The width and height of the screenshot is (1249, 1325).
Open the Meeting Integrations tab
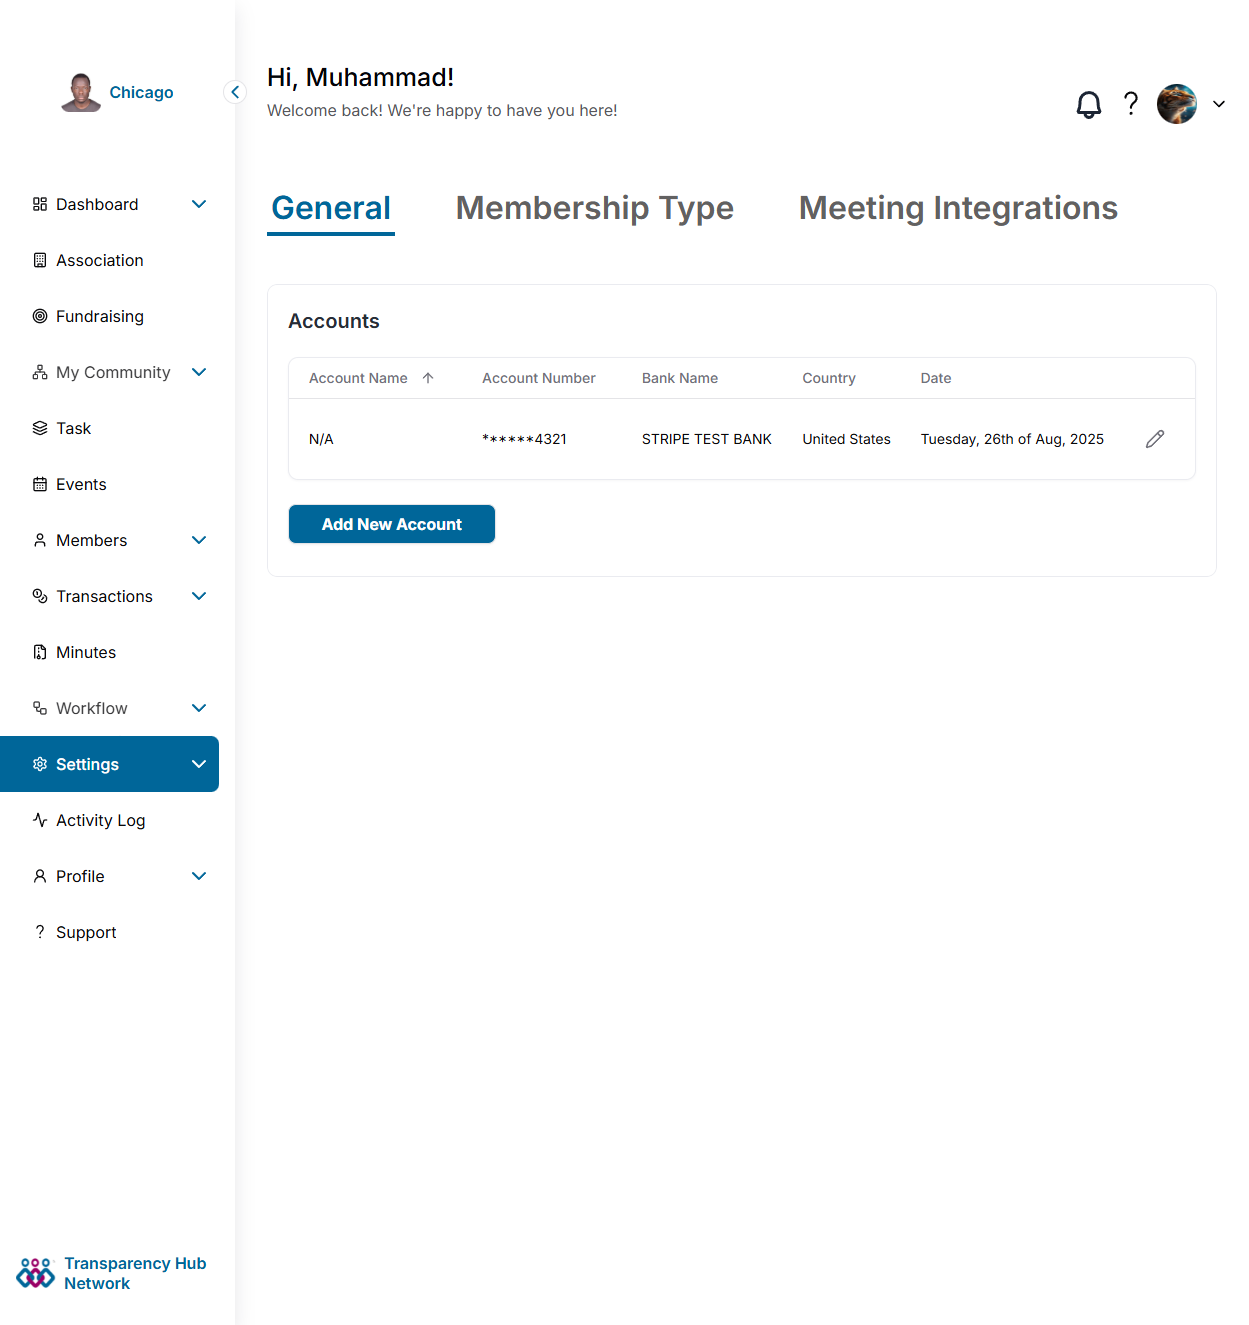pyautogui.click(x=957, y=209)
